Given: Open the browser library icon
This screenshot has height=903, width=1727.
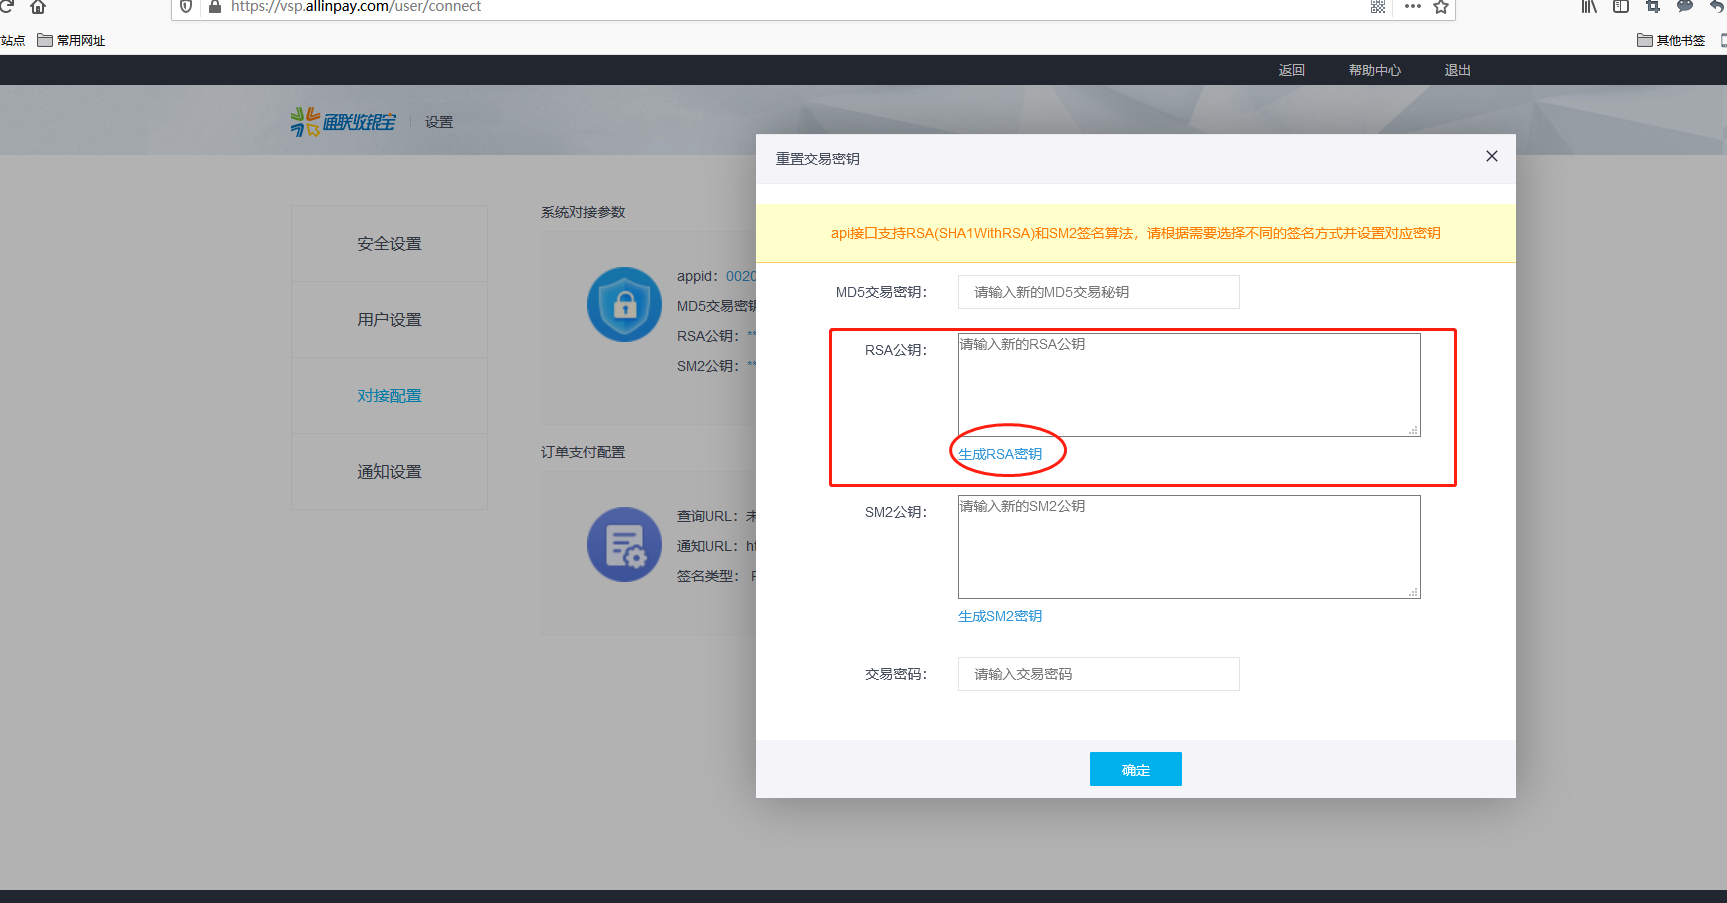Looking at the screenshot, I should (1589, 7).
